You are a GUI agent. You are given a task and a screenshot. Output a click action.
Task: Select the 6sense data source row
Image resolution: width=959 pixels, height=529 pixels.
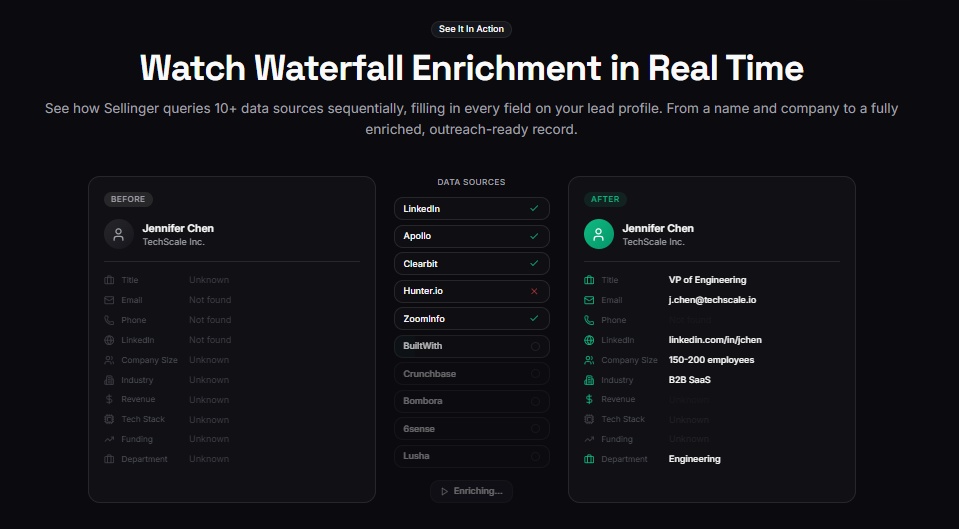click(x=472, y=429)
